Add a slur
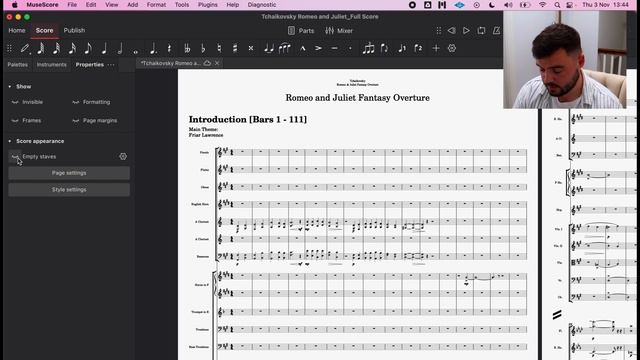 284,49
